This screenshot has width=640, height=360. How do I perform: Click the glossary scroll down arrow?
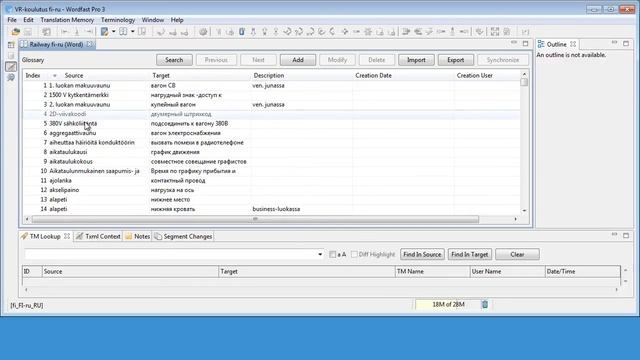524,211
